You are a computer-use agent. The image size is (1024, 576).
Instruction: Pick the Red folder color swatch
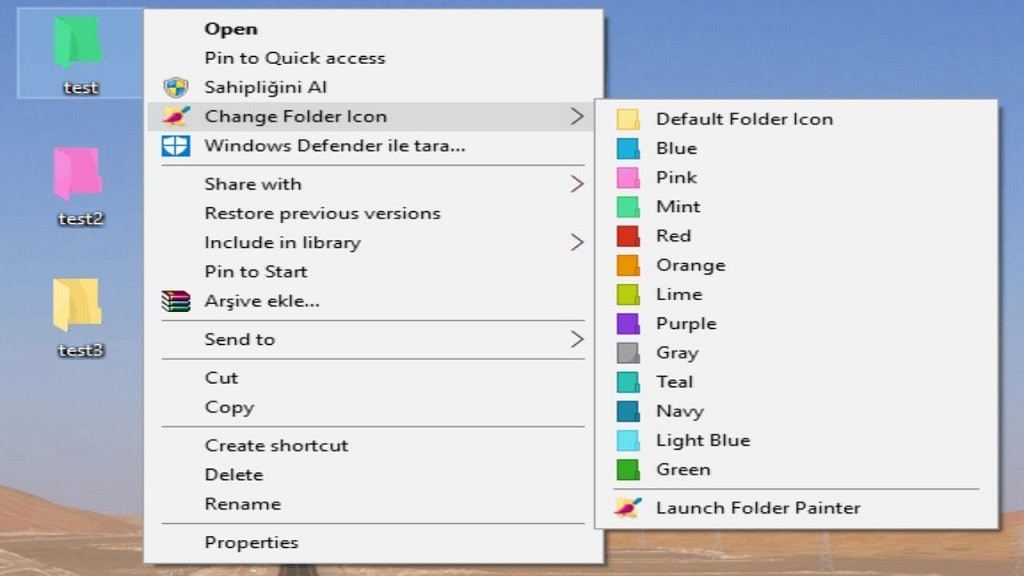(x=628, y=236)
